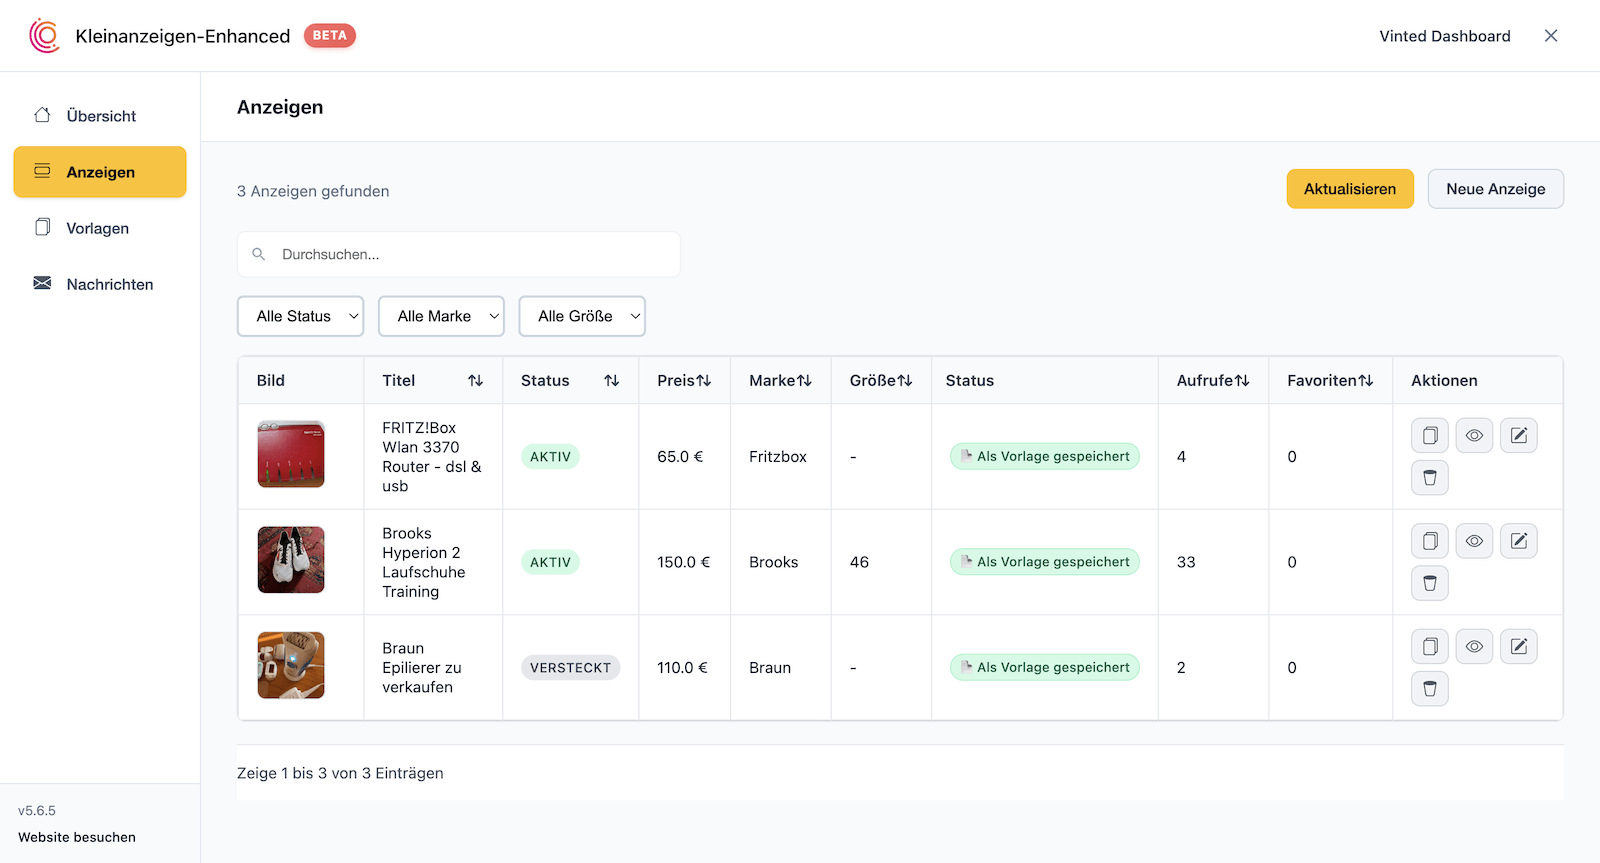Image resolution: width=1600 pixels, height=863 pixels.
Task: Click 'Zeige 1 bis 3 von 3 Einträgen'
Action: pos(340,773)
